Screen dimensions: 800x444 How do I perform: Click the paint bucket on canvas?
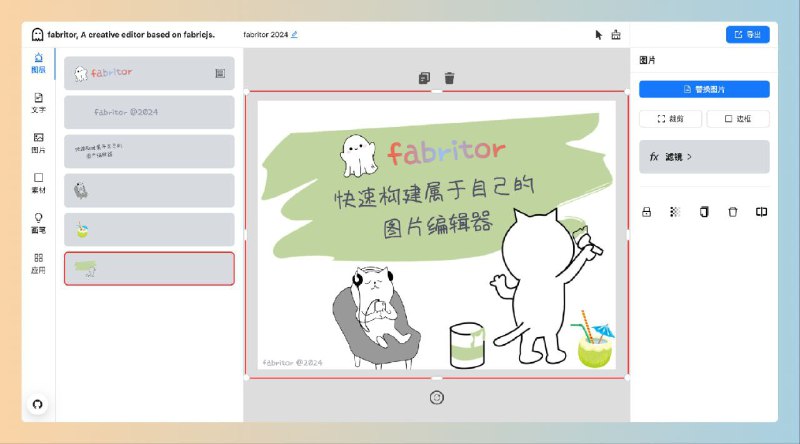[x=467, y=346]
